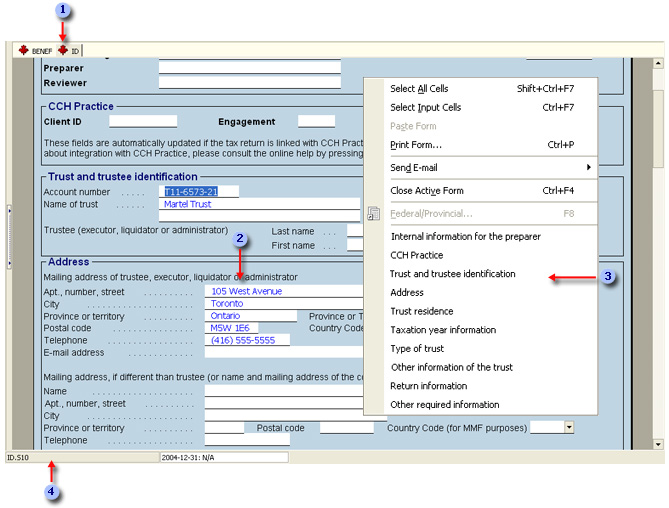Click the scroll up arrow of the form
The width and height of the screenshot is (669, 508).
pos(658,64)
